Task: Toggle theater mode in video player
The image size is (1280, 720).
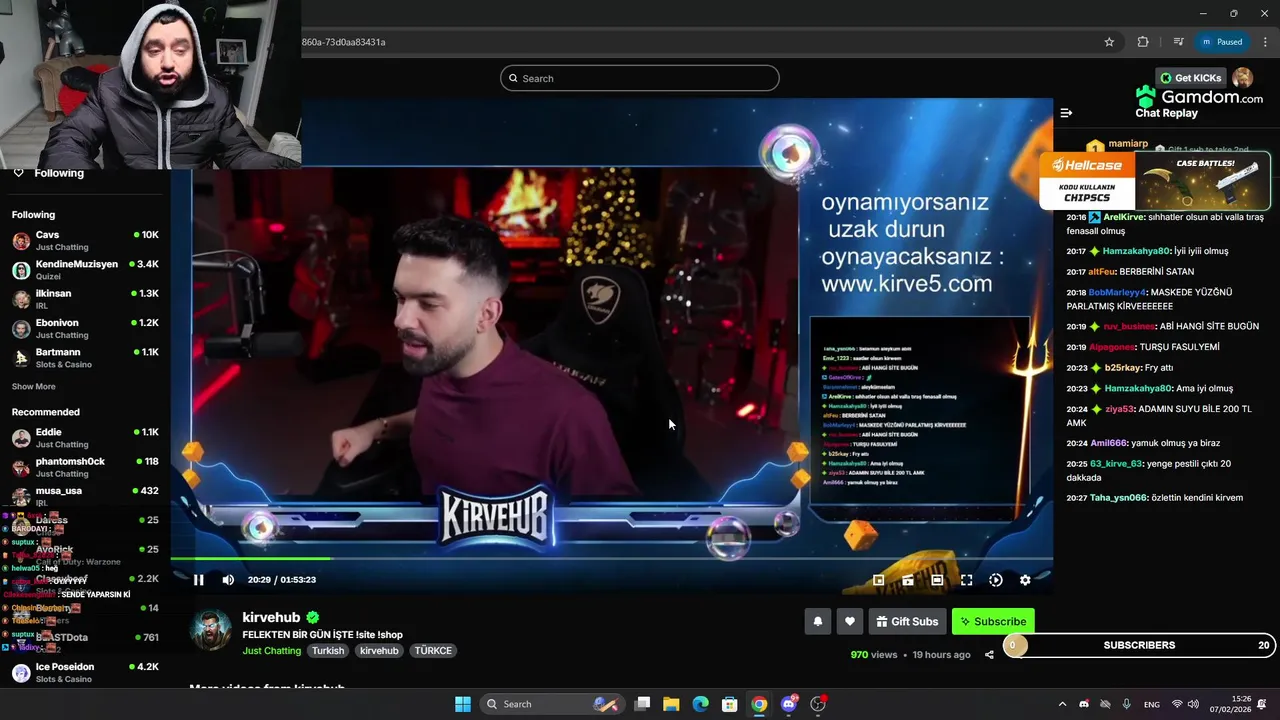Action: [937, 580]
